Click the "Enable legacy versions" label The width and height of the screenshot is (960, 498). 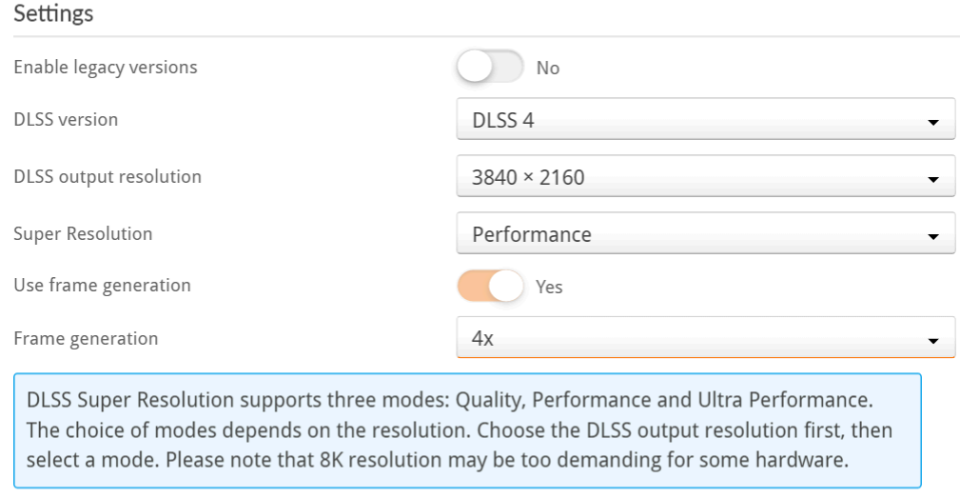104,68
